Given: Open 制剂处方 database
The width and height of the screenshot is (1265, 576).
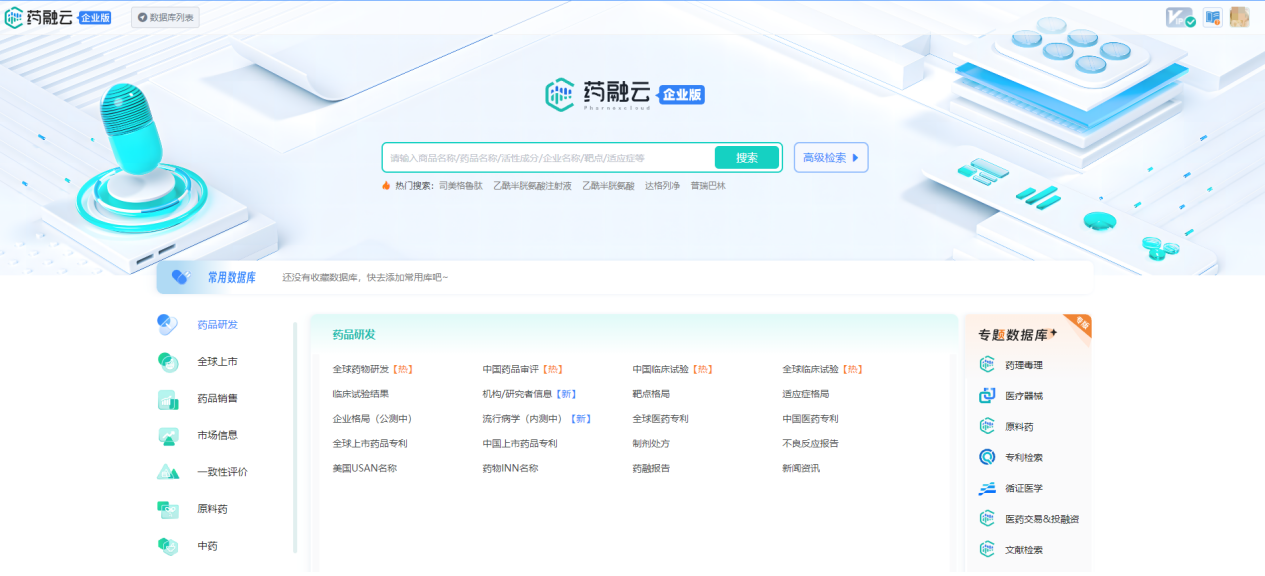Looking at the screenshot, I should point(651,443).
